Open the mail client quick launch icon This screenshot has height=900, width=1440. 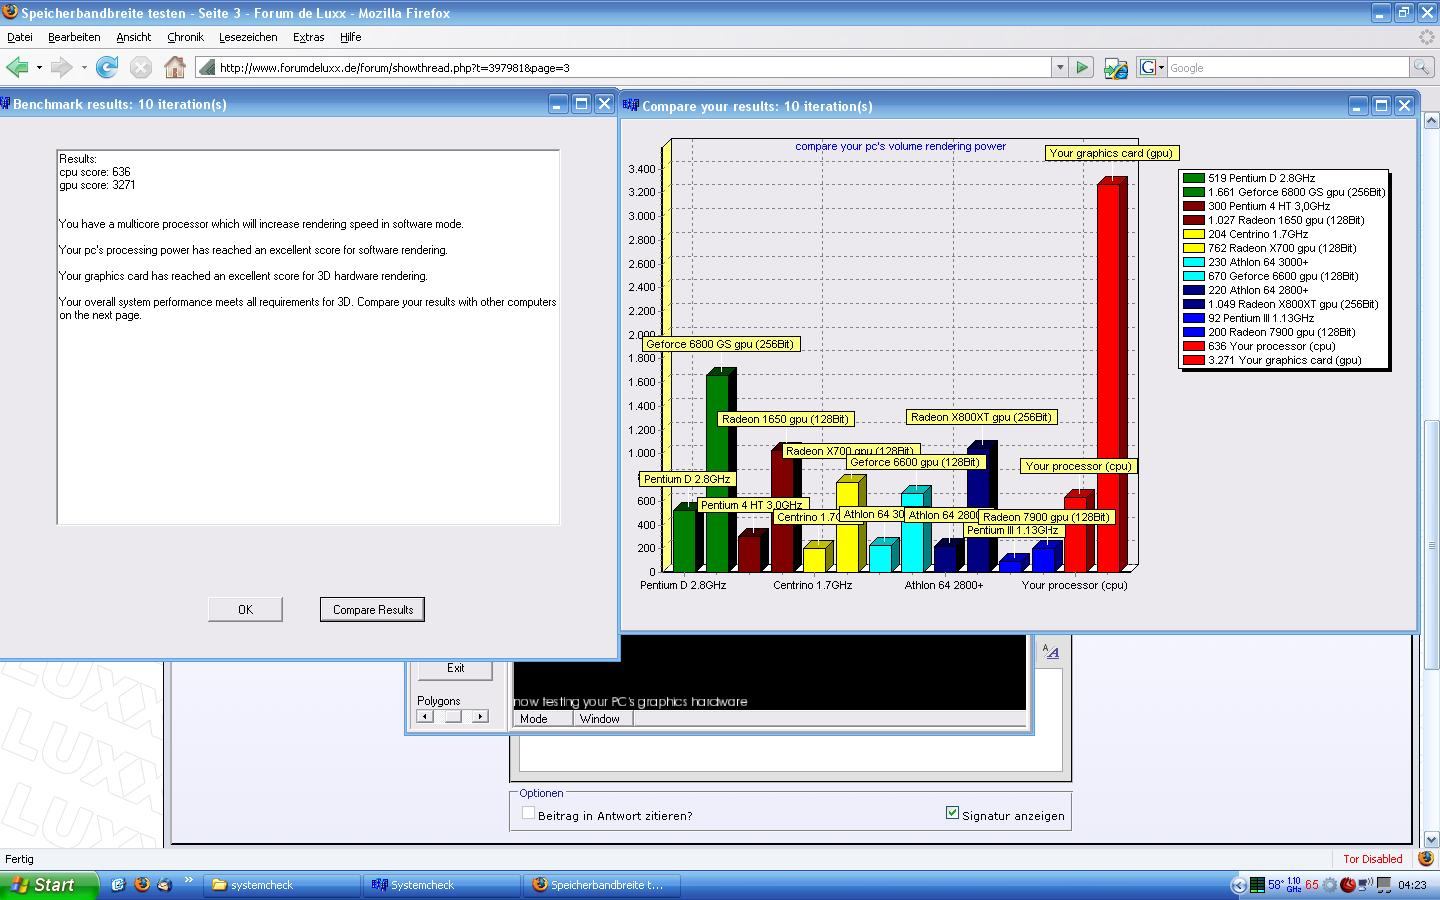(x=165, y=885)
